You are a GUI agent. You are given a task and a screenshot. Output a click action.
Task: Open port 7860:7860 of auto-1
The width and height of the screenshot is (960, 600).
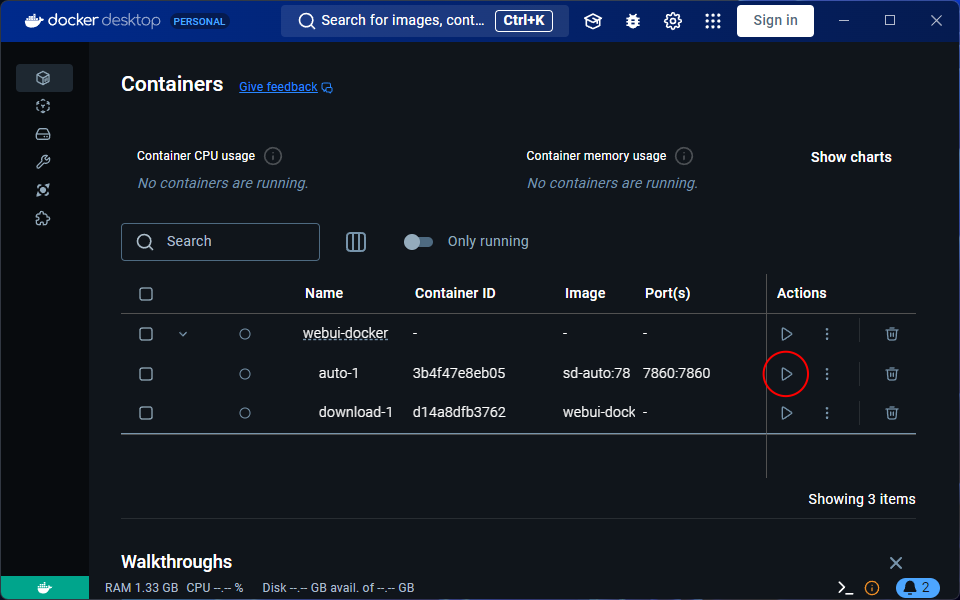677,373
